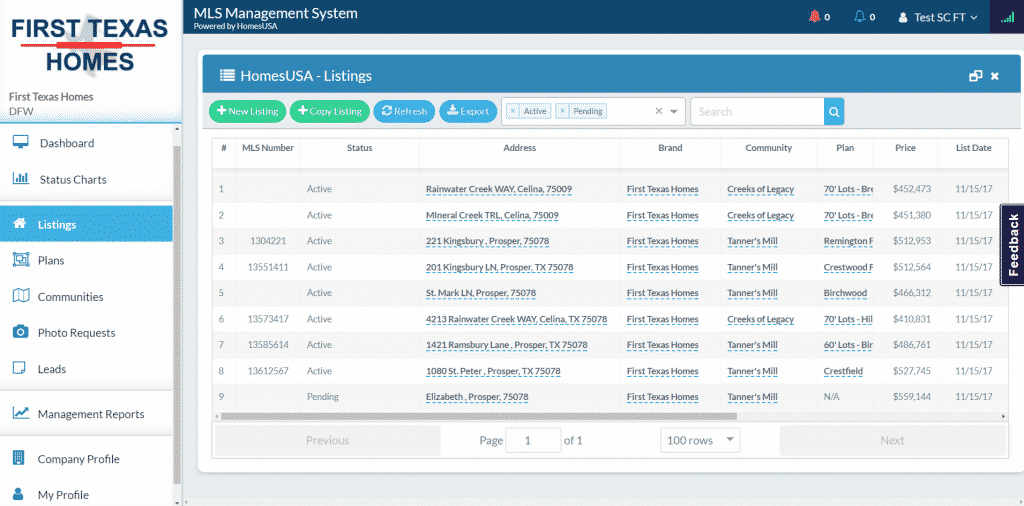
Task: Click the New Listing button
Action: pyautogui.click(x=247, y=112)
